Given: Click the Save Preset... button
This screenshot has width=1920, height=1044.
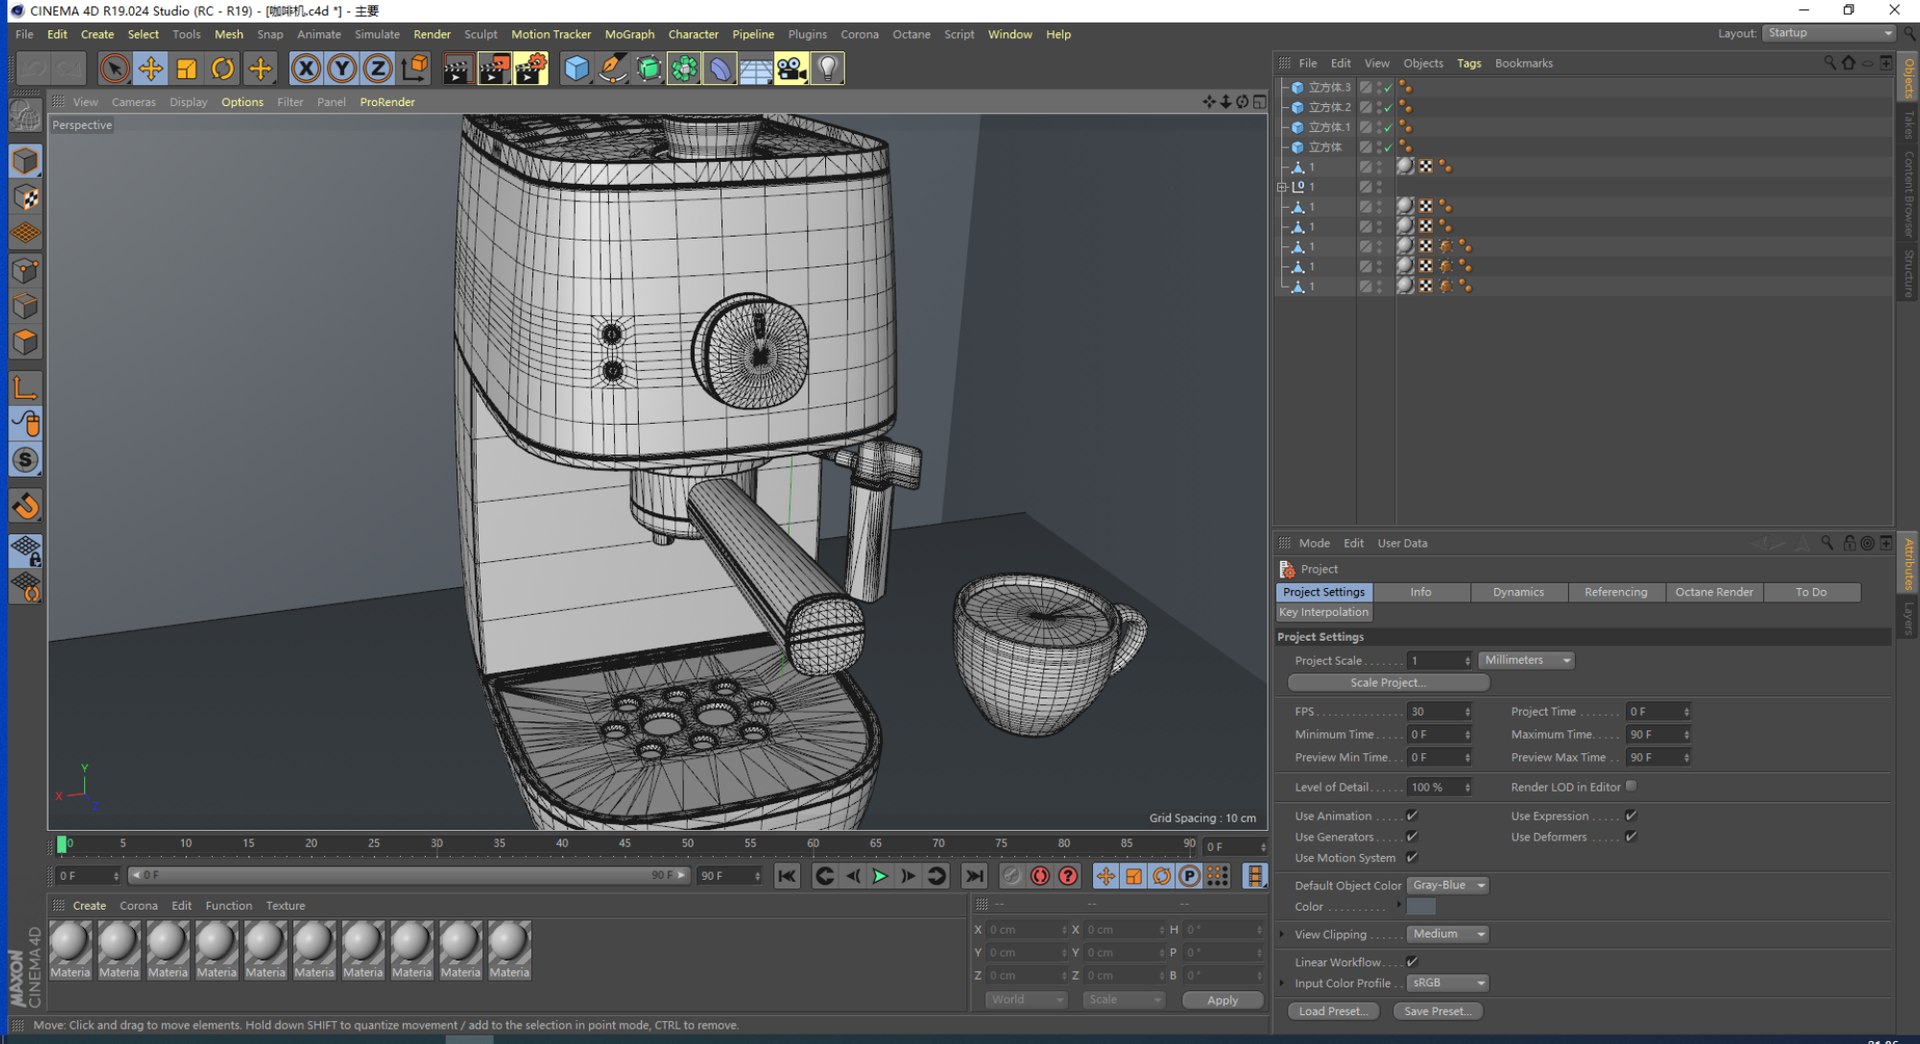Looking at the screenshot, I should click(x=1437, y=1011).
